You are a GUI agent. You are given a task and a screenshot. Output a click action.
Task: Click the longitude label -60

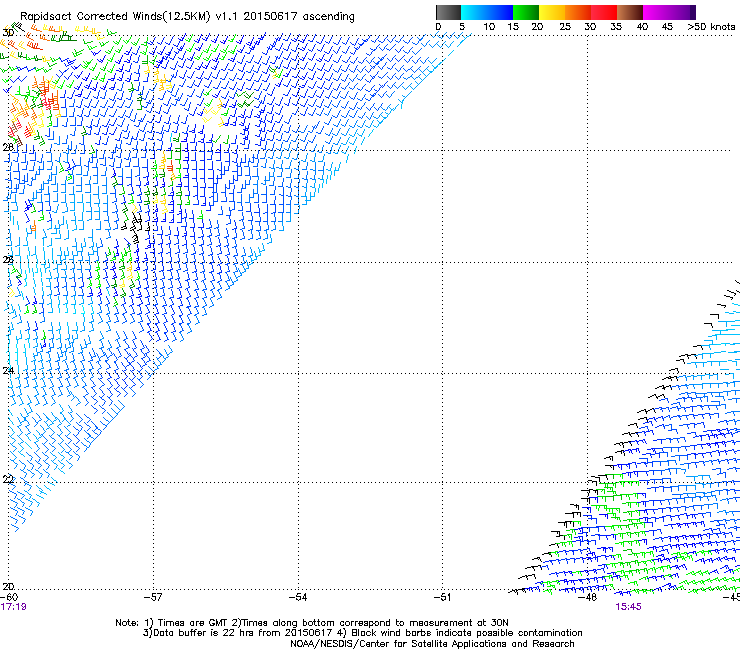(9, 597)
